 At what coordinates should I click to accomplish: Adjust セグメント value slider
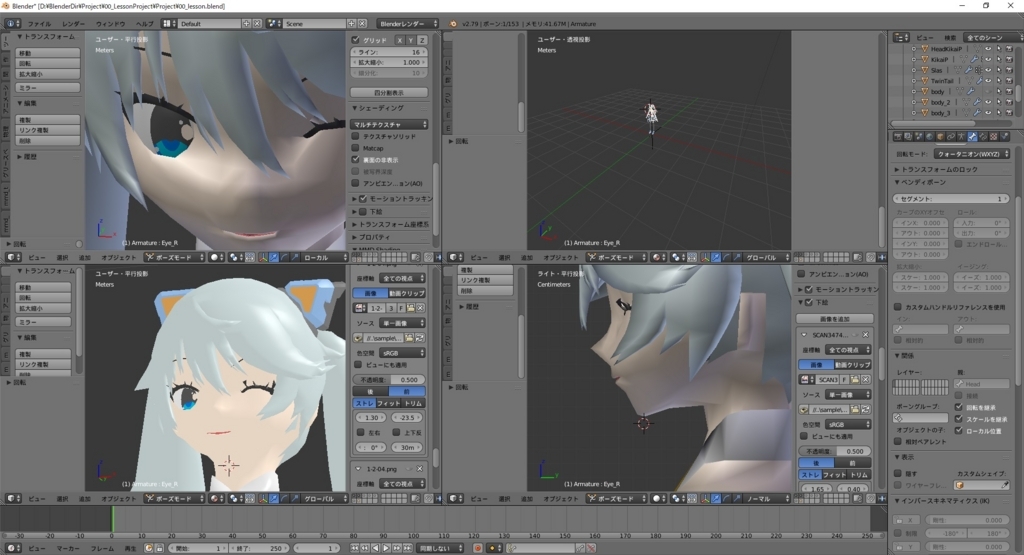point(951,198)
